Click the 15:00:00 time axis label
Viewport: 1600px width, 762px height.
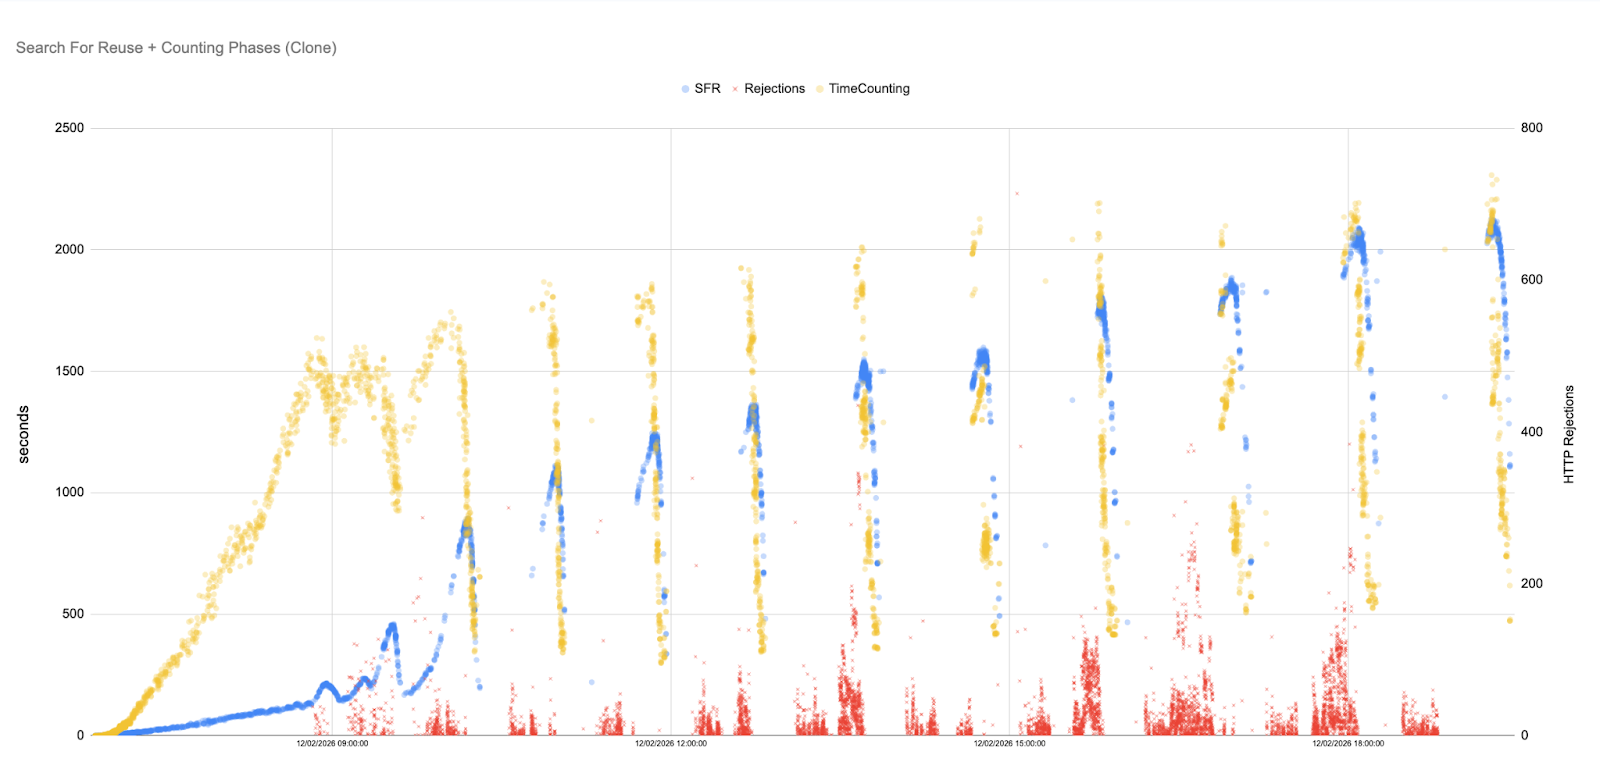coord(1009,744)
